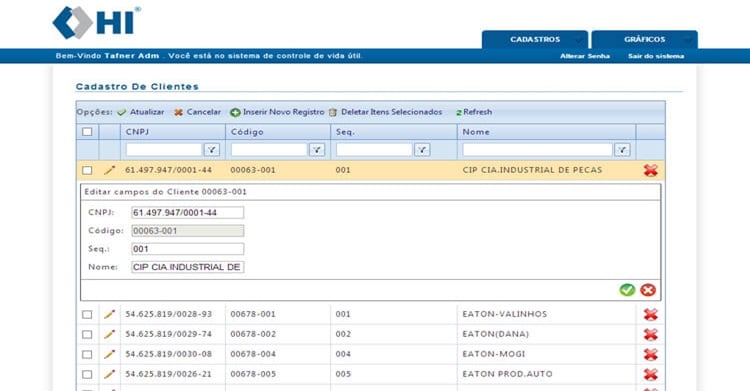Focus the Nome filter input
Viewport: 750px width, 391px height.
[538, 150]
